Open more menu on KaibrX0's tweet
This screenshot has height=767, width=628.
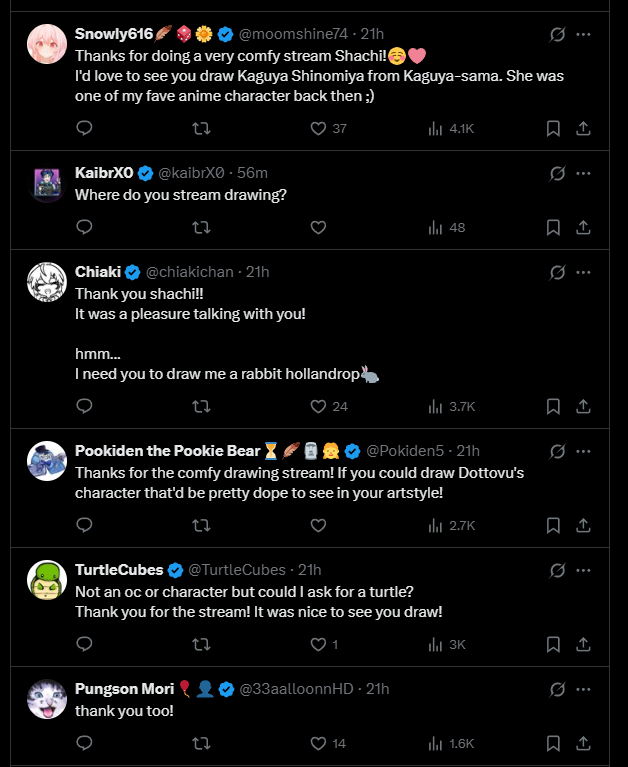click(x=584, y=172)
